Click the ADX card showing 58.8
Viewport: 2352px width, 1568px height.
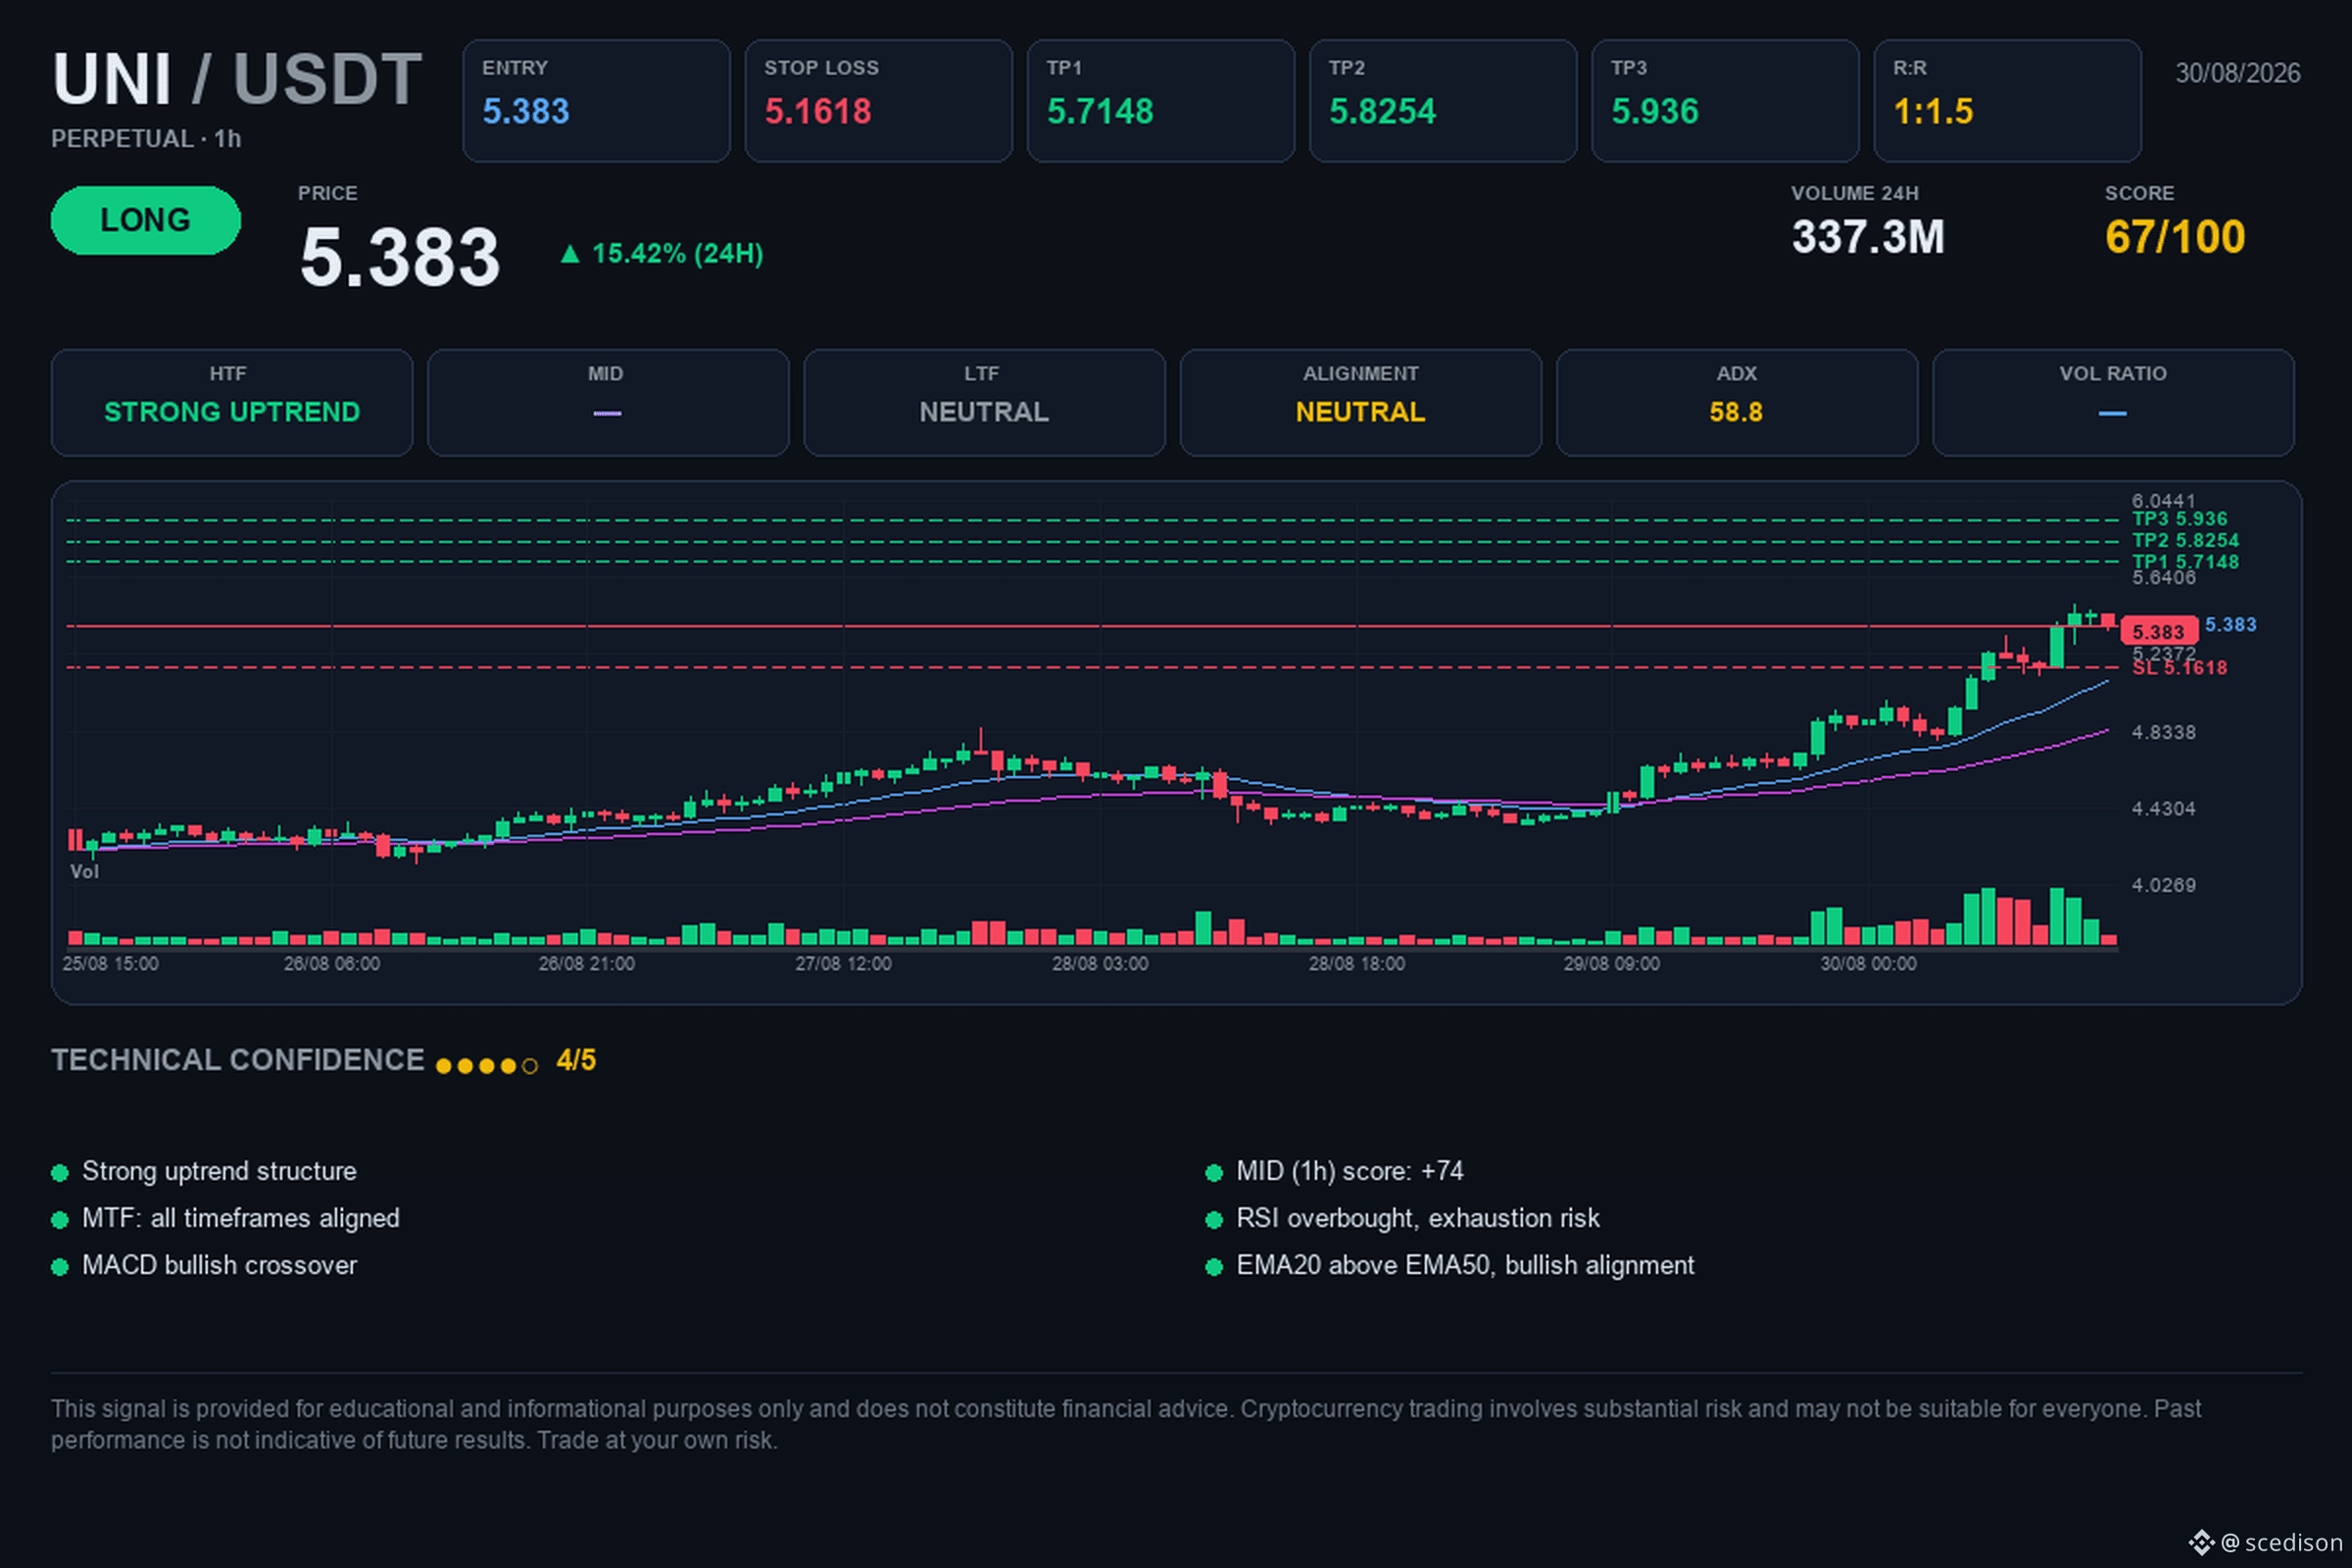click(1737, 403)
